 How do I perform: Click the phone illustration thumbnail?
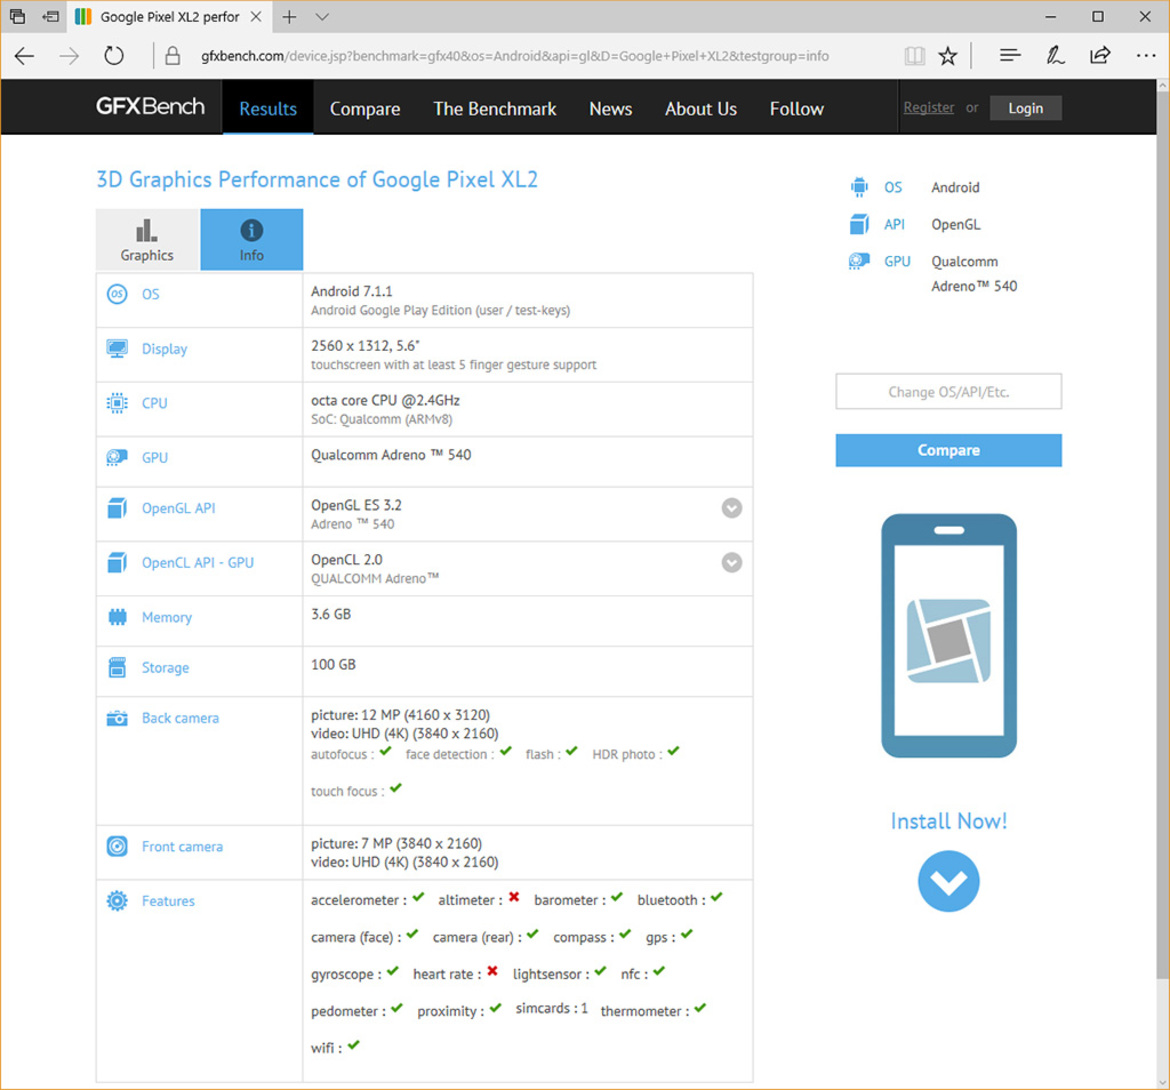[x=948, y=636]
